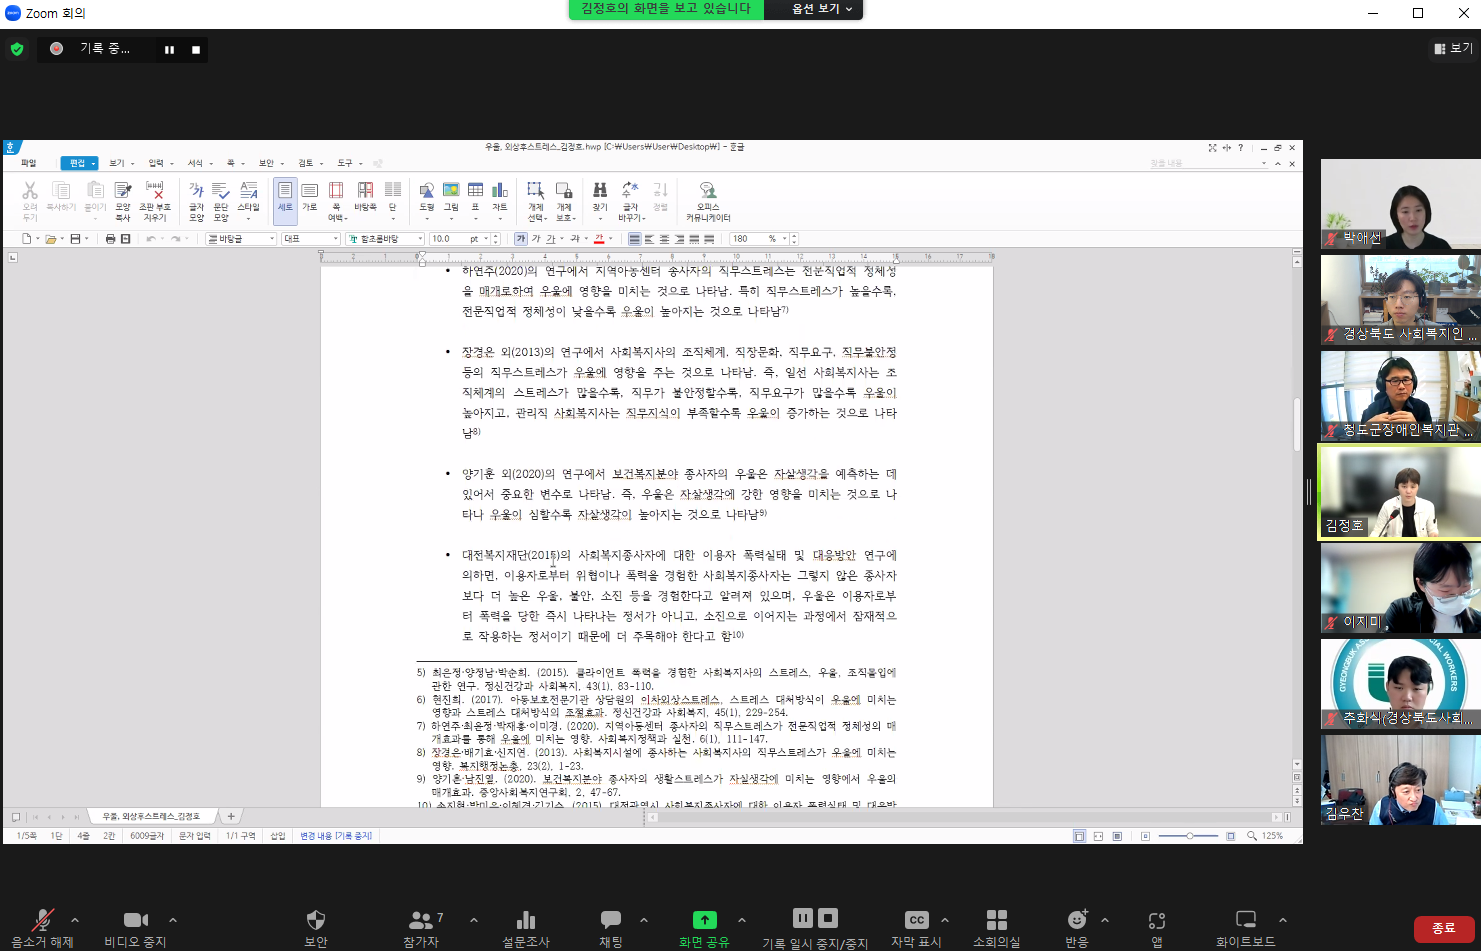Image resolution: width=1481 pixels, height=951 pixels.
Task: Toggle 자막 표시 captions
Action: coord(916,928)
